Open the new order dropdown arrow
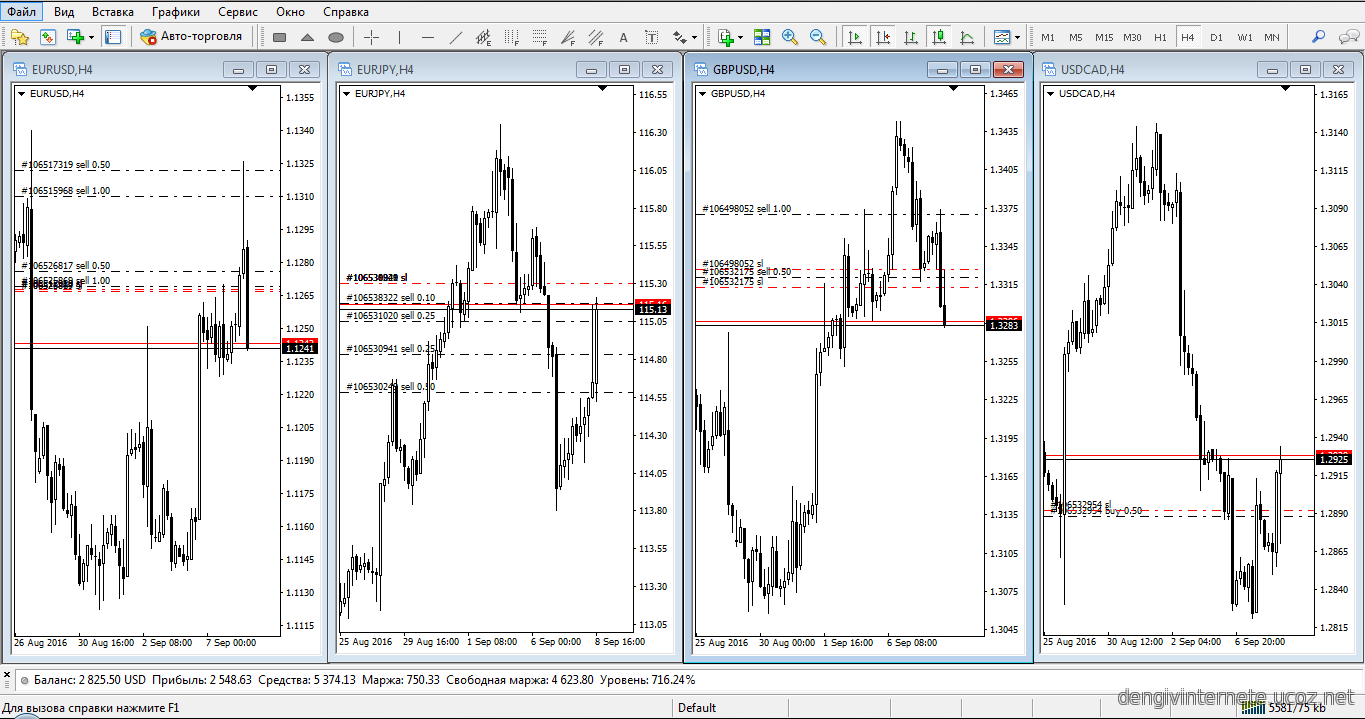 pos(91,37)
